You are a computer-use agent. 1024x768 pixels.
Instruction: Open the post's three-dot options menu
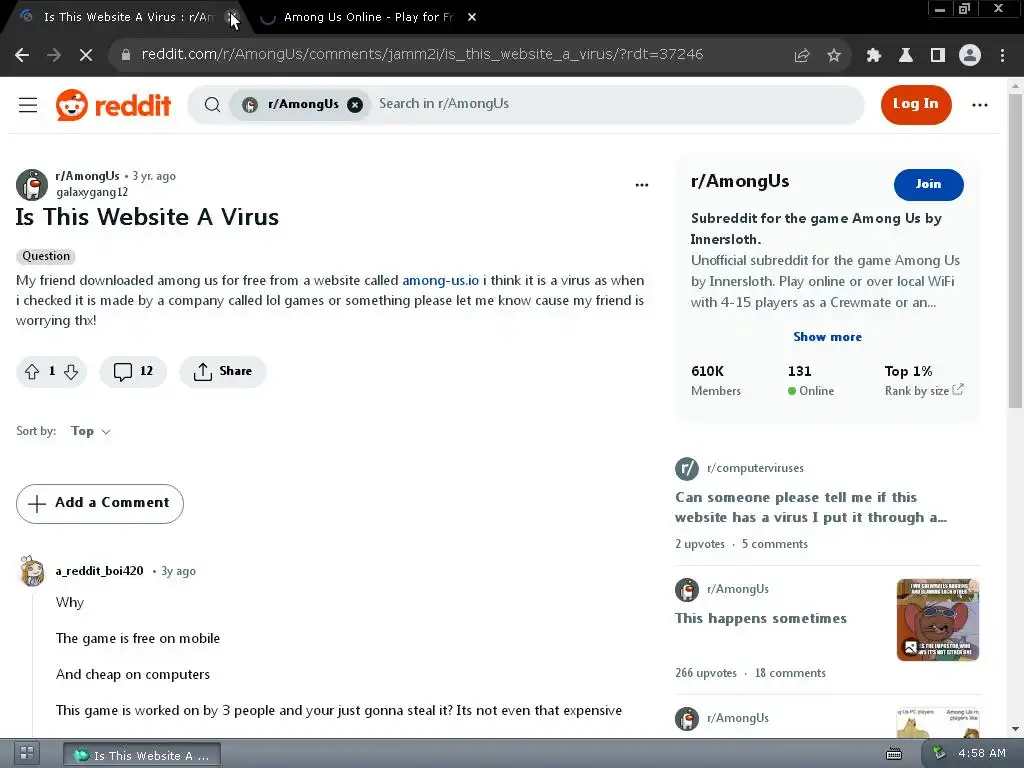click(x=642, y=185)
